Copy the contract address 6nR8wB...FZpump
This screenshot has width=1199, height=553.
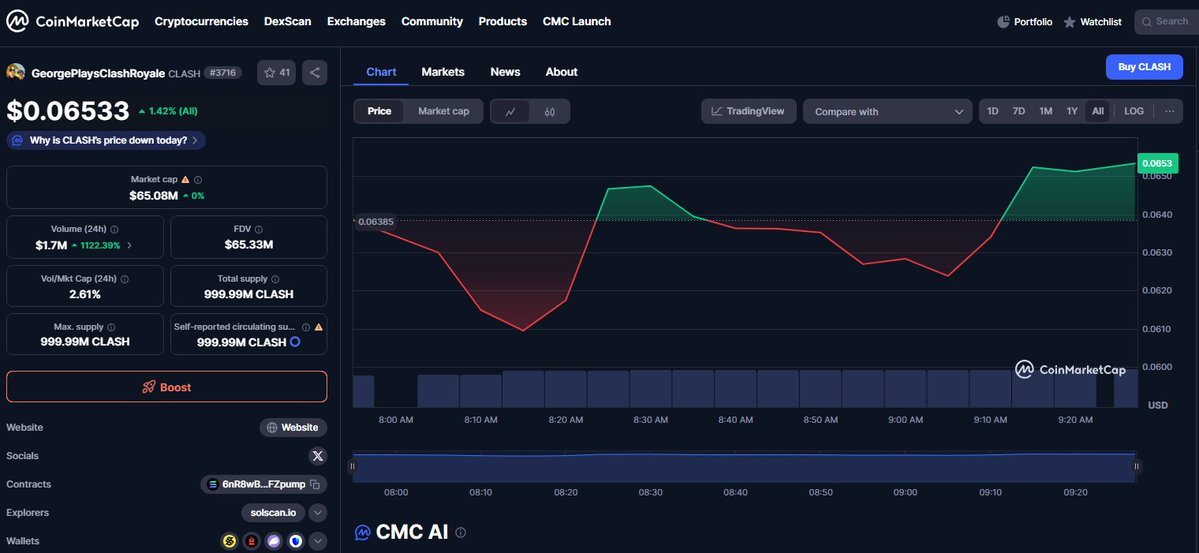point(314,484)
